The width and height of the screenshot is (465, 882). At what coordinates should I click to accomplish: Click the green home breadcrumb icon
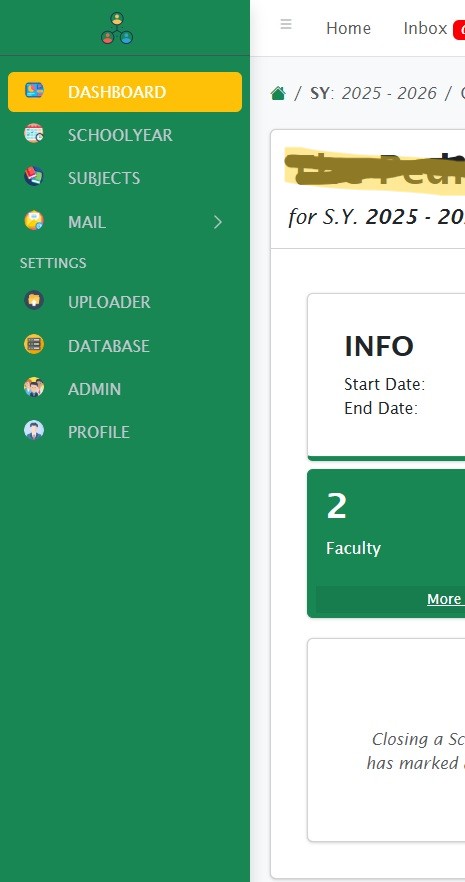click(278, 93)
